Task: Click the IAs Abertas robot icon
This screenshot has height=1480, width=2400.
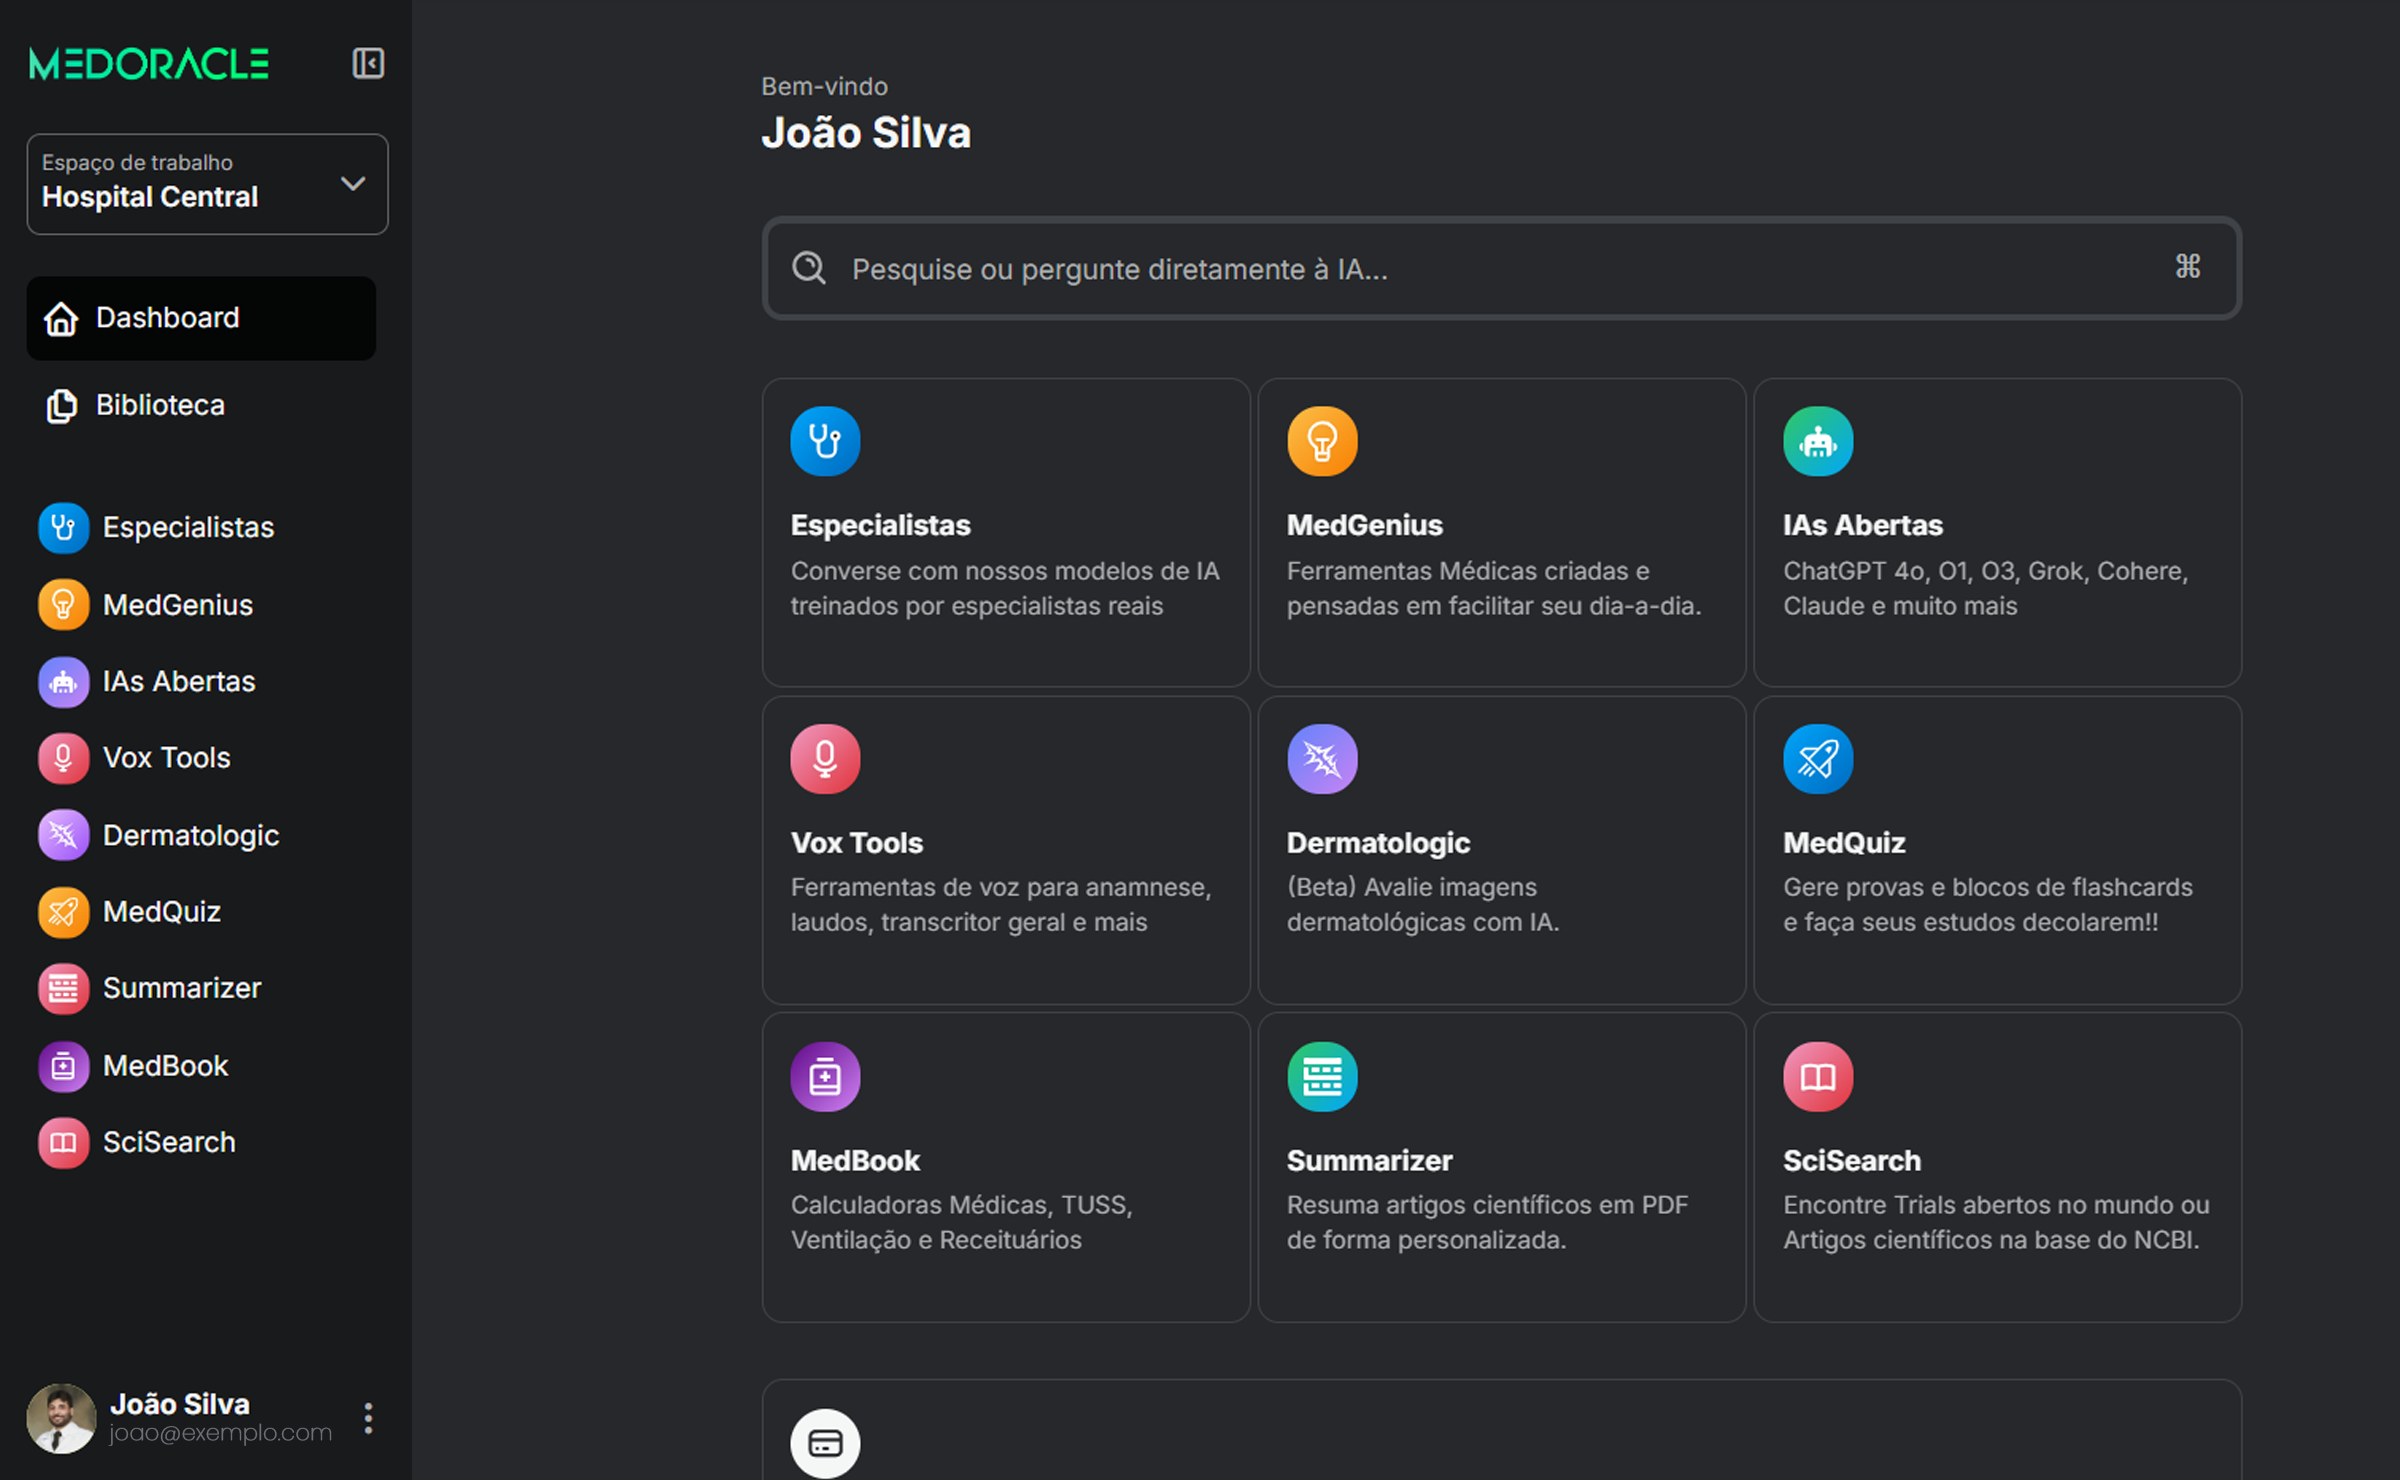Action: [62, 681]
